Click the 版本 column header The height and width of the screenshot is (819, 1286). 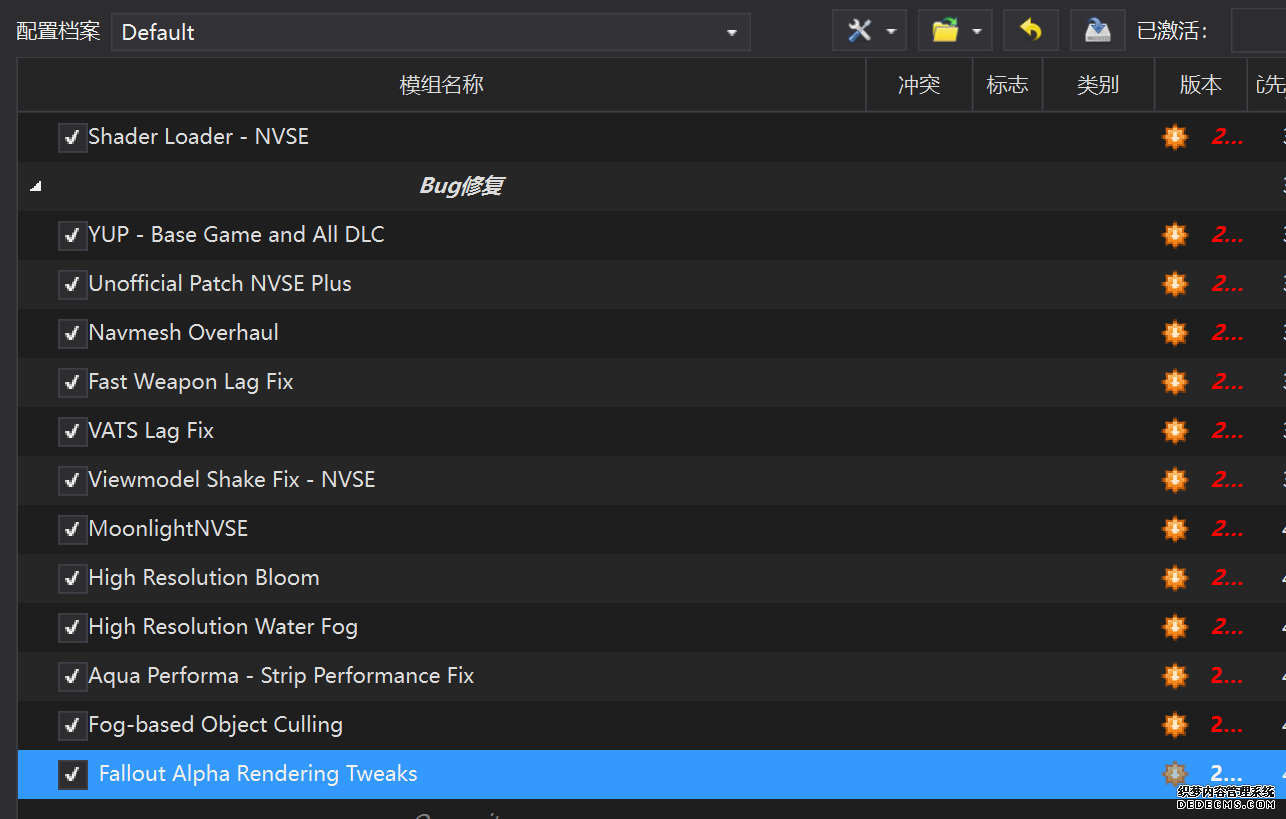1200,85
